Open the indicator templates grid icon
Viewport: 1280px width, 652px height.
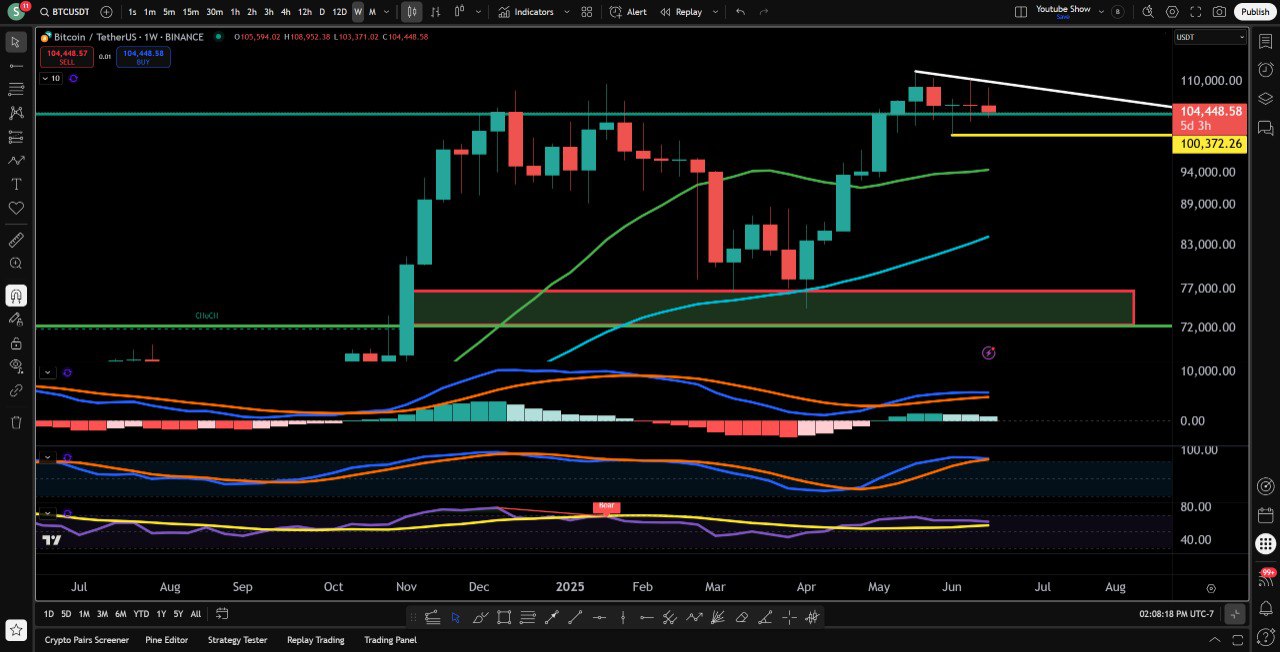click(587, 12)
